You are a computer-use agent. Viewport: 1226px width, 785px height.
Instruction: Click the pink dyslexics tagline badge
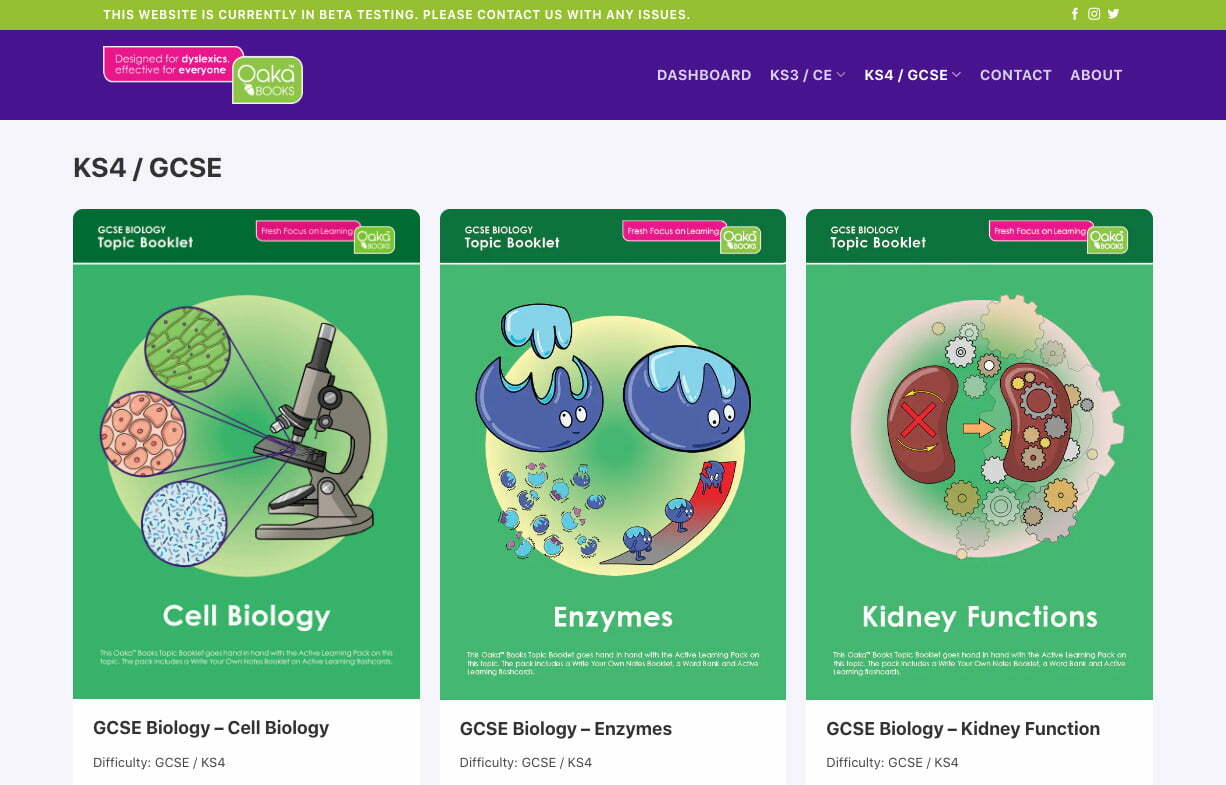coord(172,64)
